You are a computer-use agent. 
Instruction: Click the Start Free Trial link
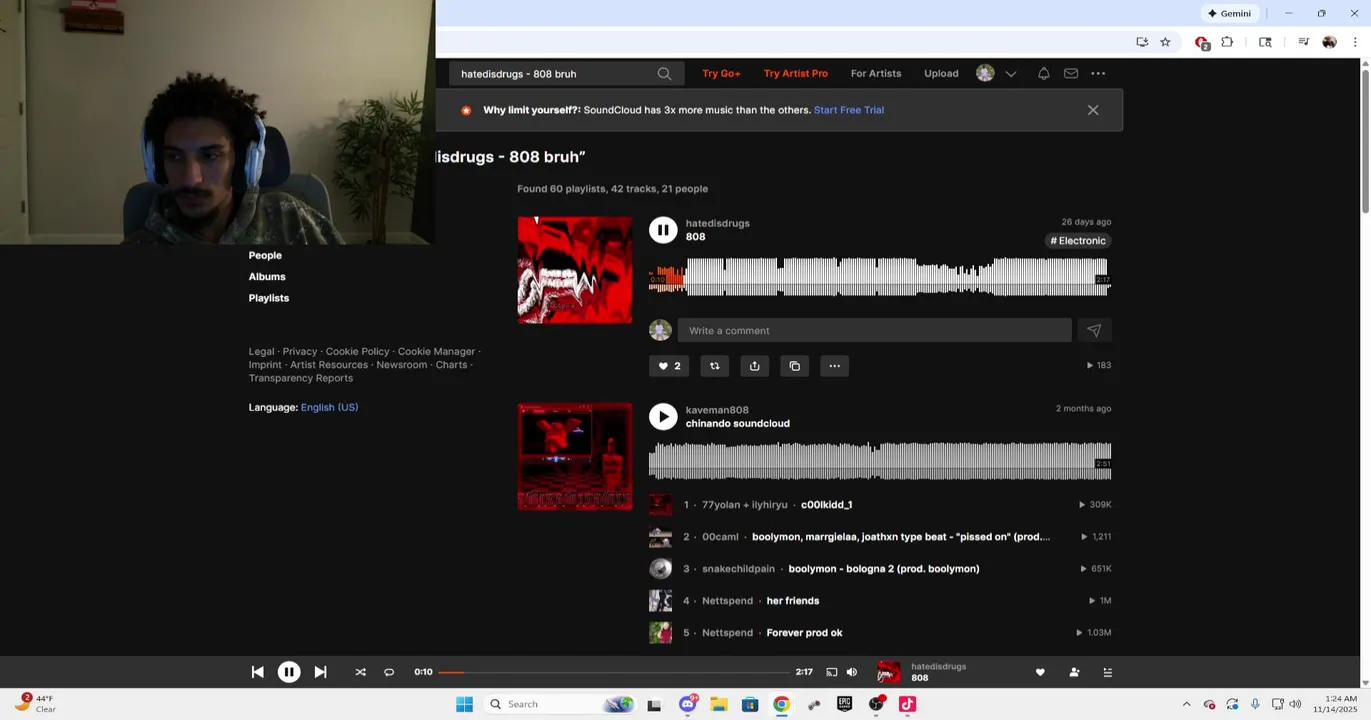[849, 110]
